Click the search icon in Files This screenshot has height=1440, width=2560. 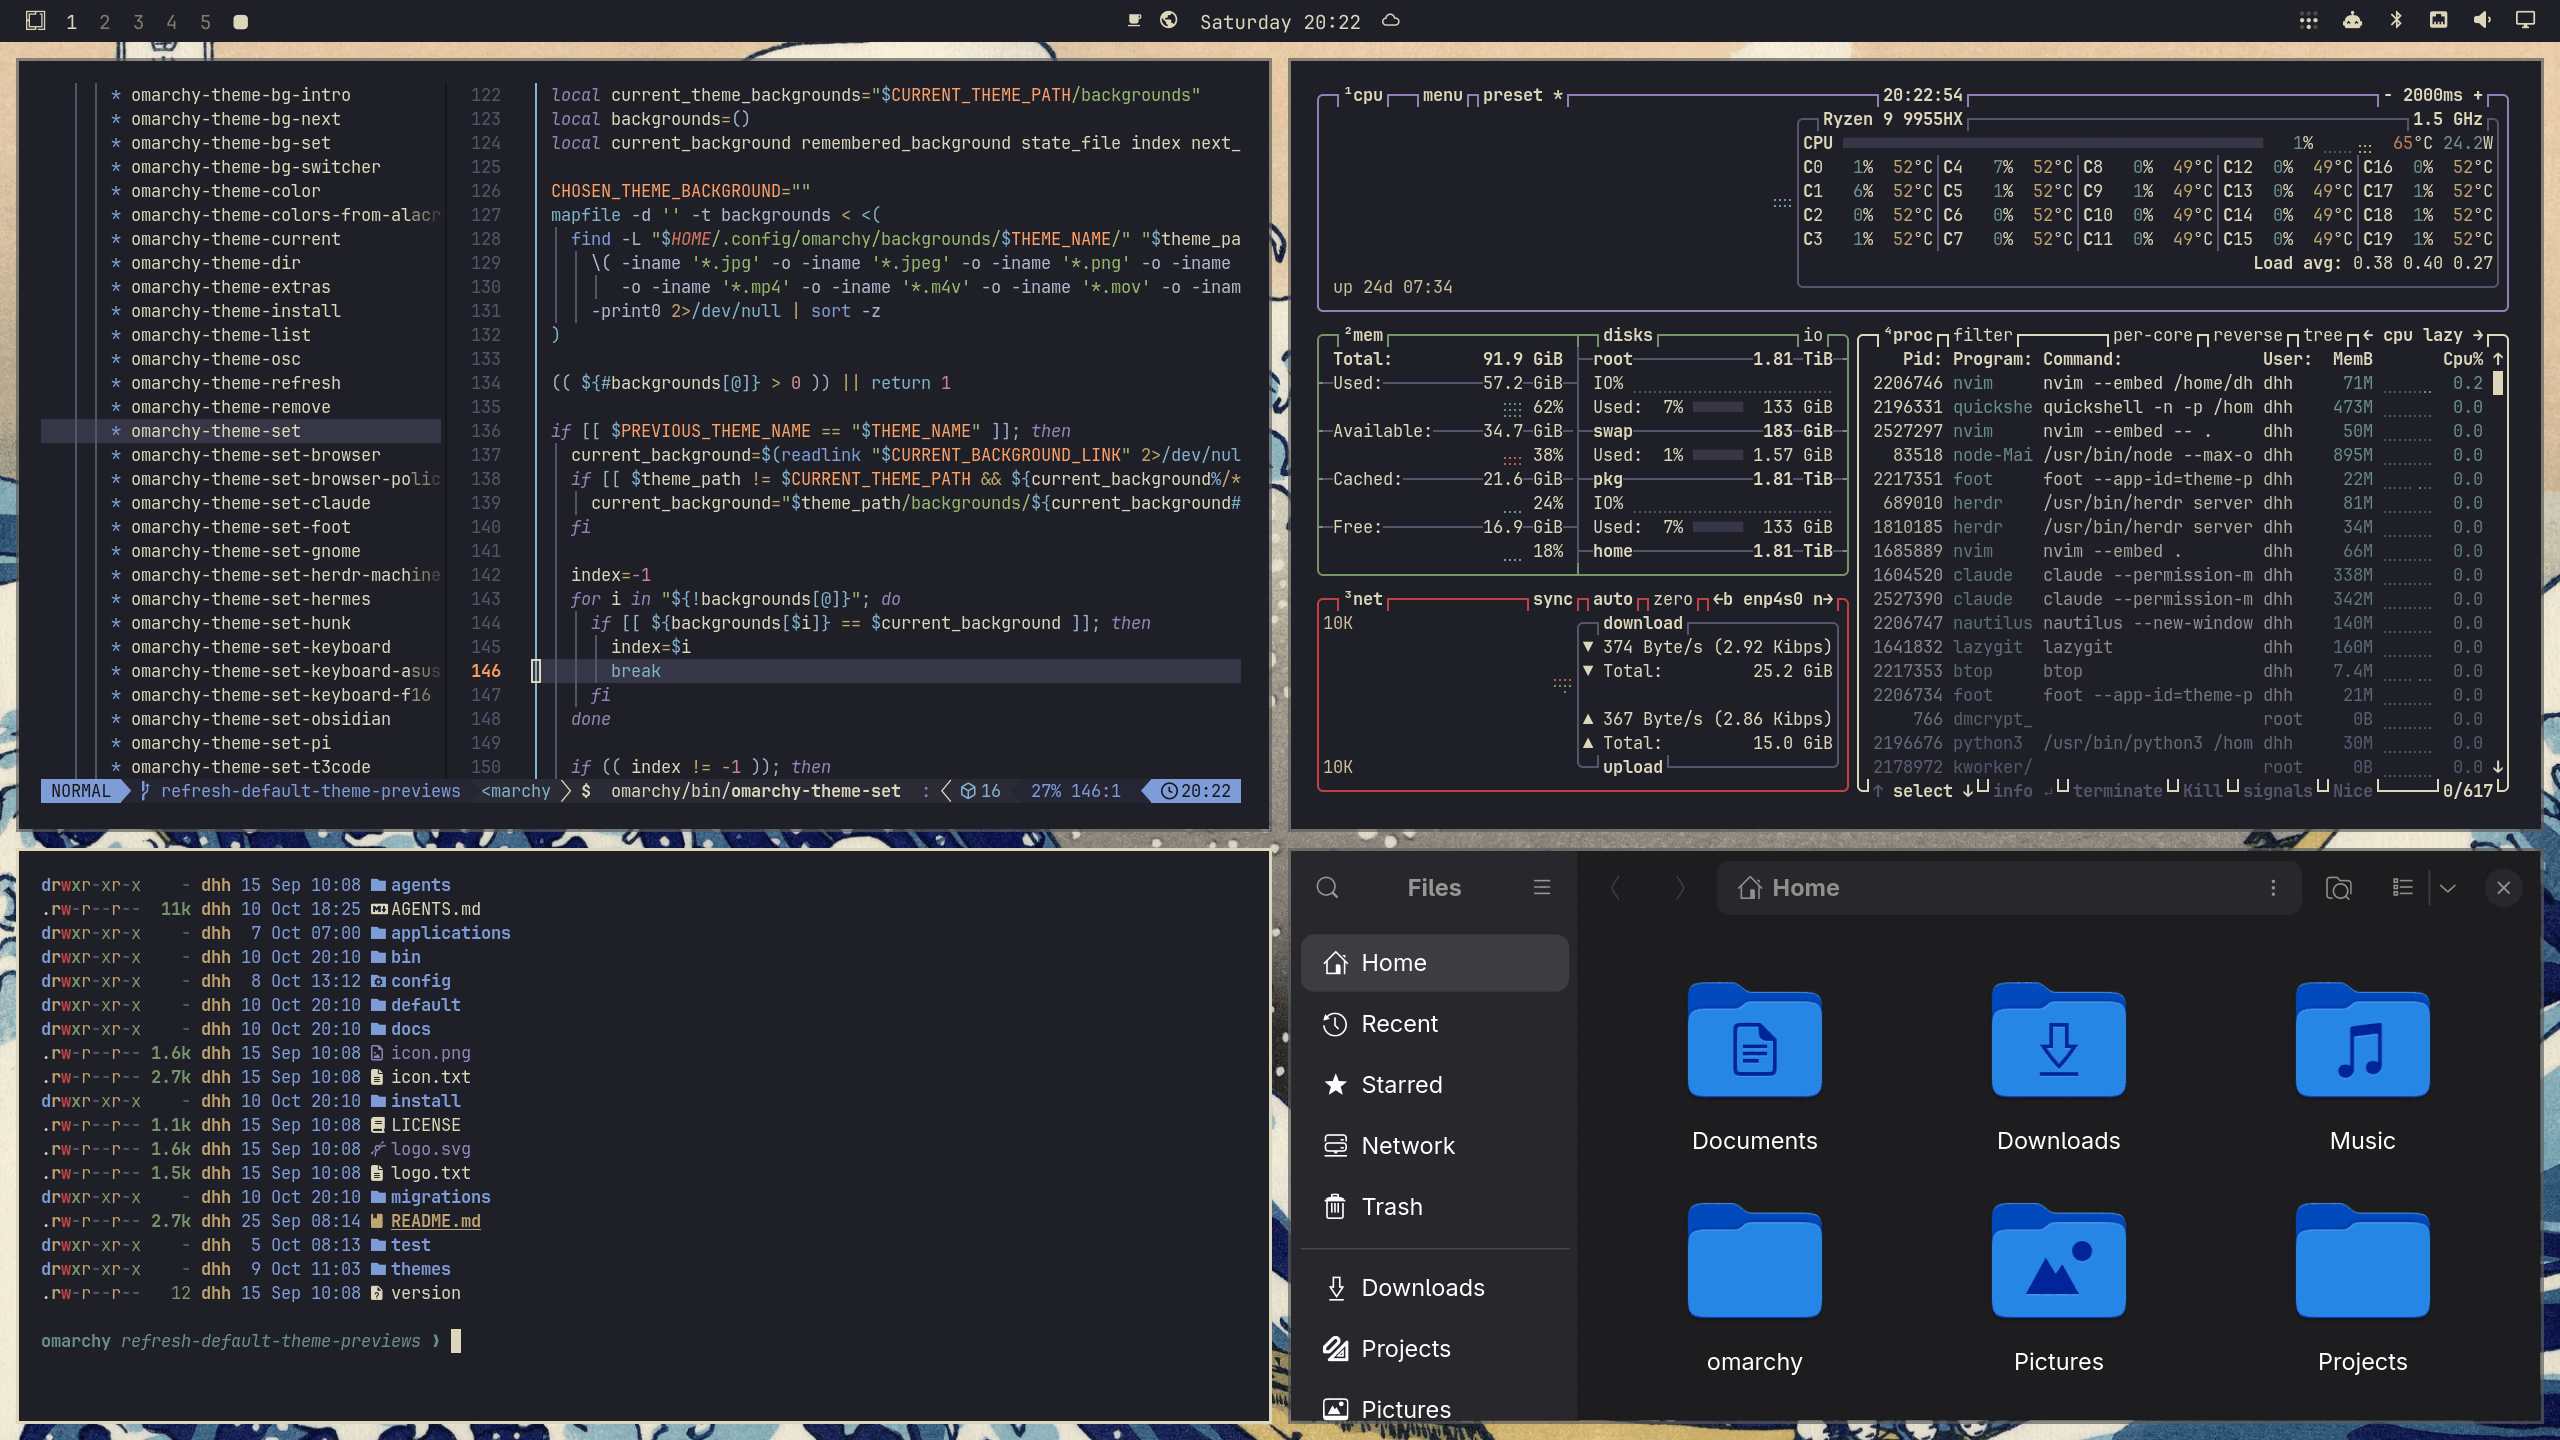[1327, 887]
